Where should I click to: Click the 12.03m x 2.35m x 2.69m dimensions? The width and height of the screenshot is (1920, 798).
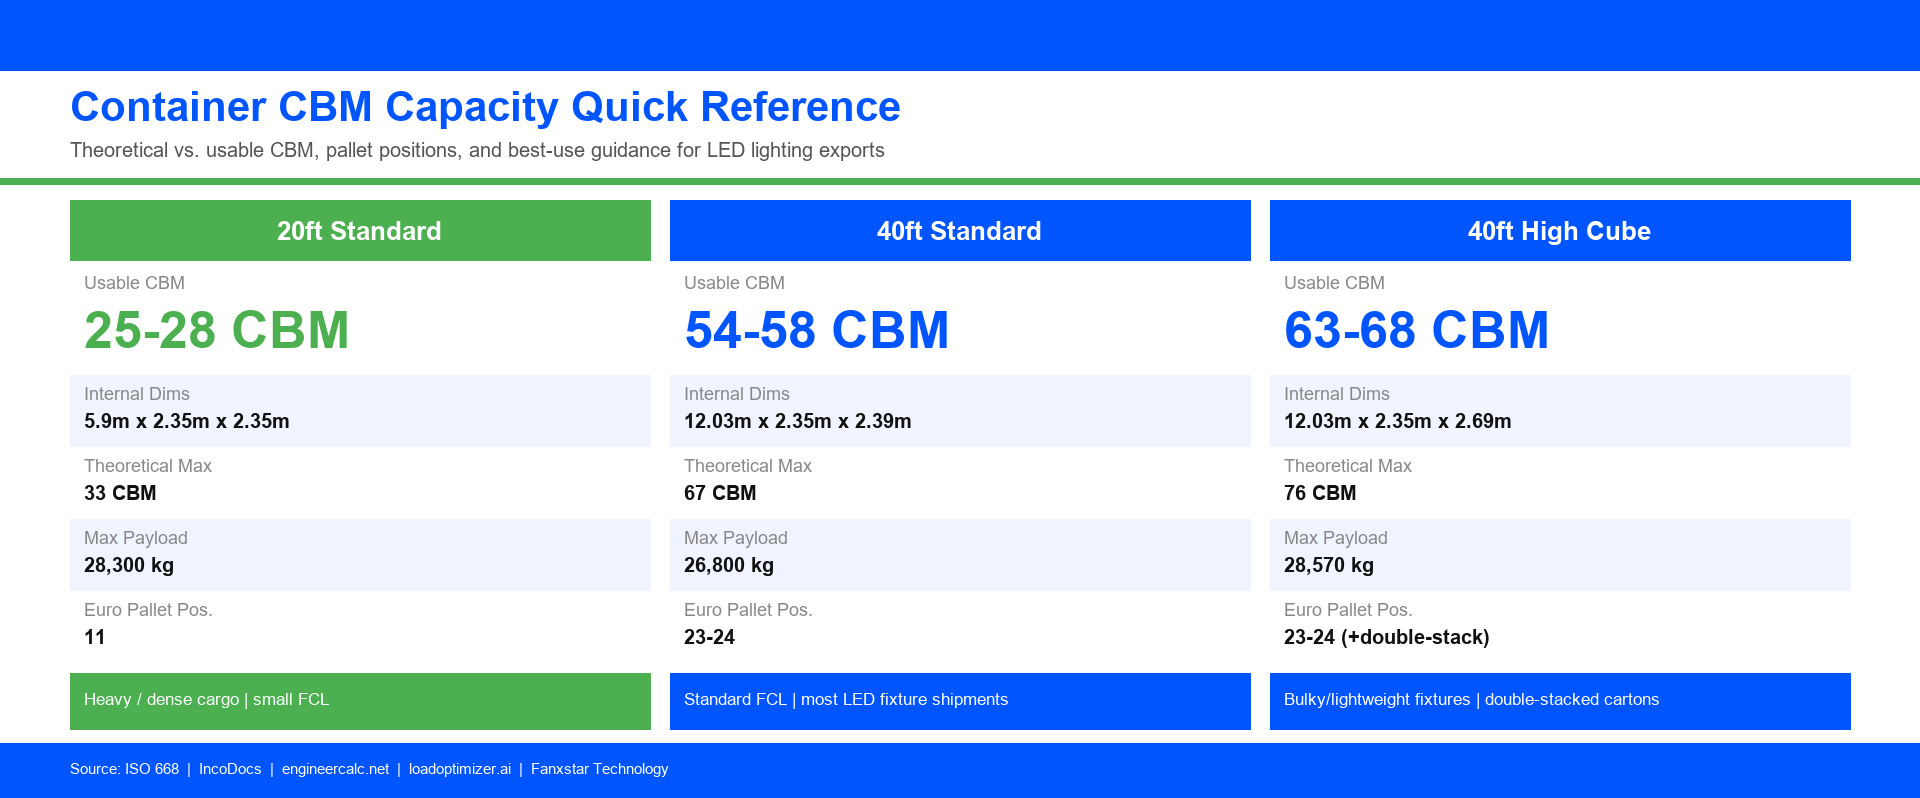pyautogui.click(x=1398, y=421)
